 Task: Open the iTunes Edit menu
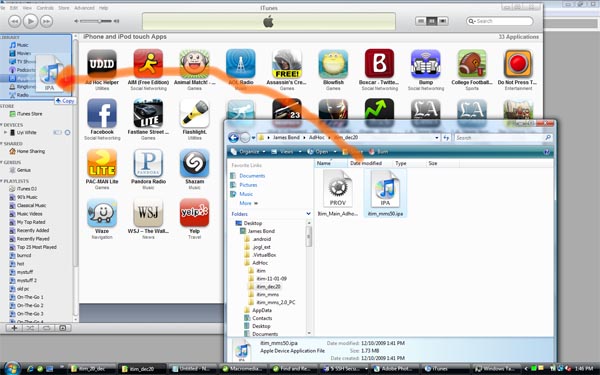14,8
